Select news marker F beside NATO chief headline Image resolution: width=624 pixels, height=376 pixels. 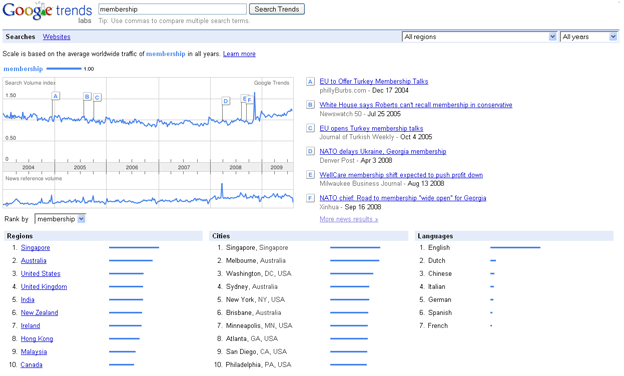pyautogui.click(x=310, y=198)
